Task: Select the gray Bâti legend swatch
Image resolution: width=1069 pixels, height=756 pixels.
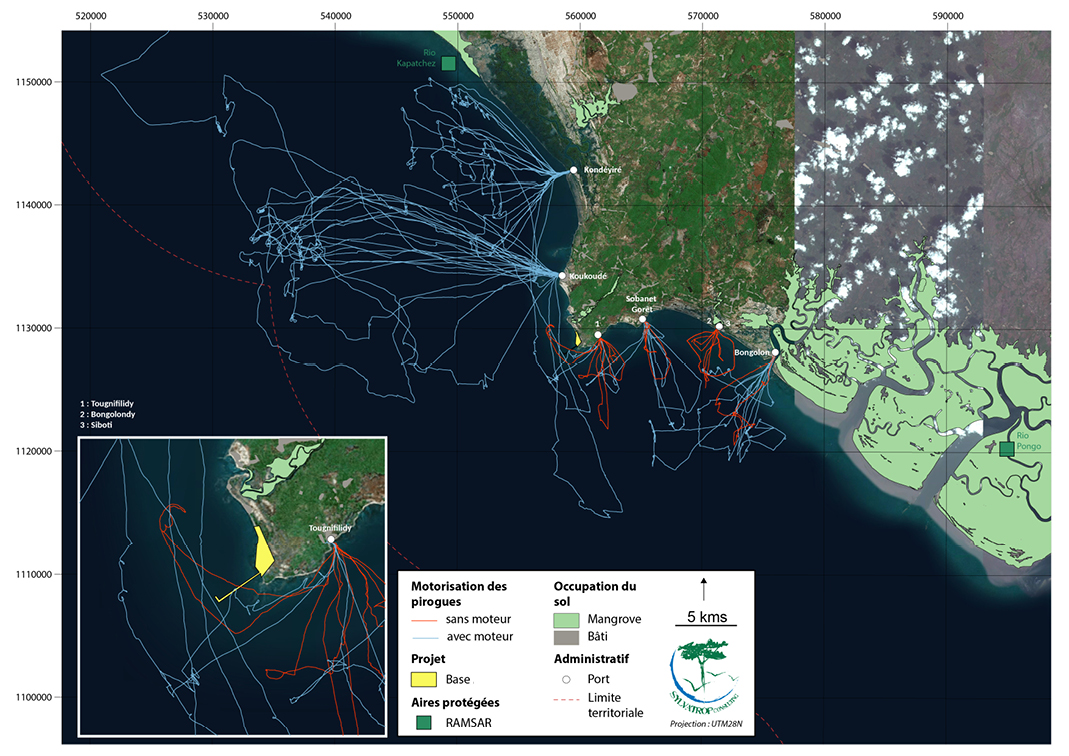Action: pos(566,636)
